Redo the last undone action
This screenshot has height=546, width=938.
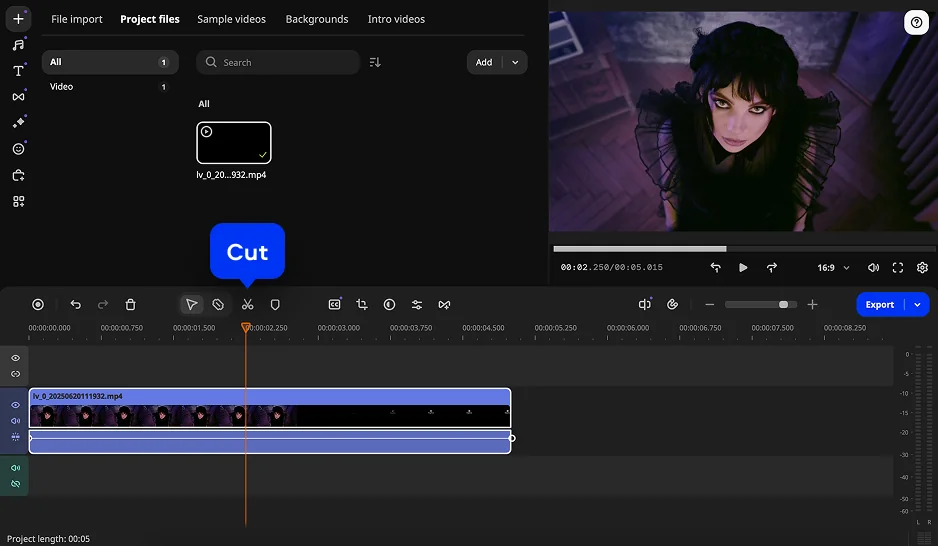tap(103, 304)
